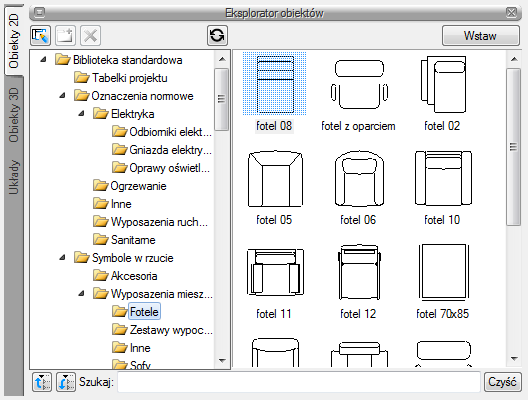Collapse the Wyposazenia miesz... node
Screen dimensions: 528x400
[x=81, y=294]
